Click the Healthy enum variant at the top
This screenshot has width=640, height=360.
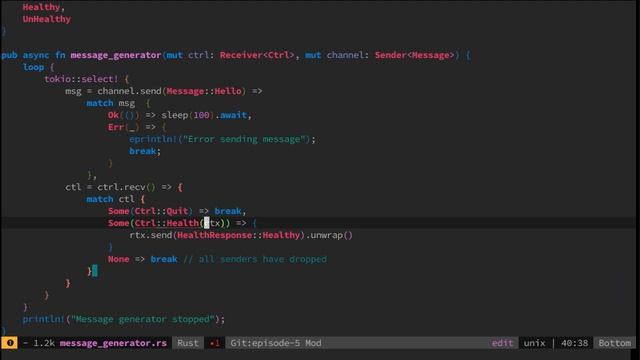click(41, 7)
